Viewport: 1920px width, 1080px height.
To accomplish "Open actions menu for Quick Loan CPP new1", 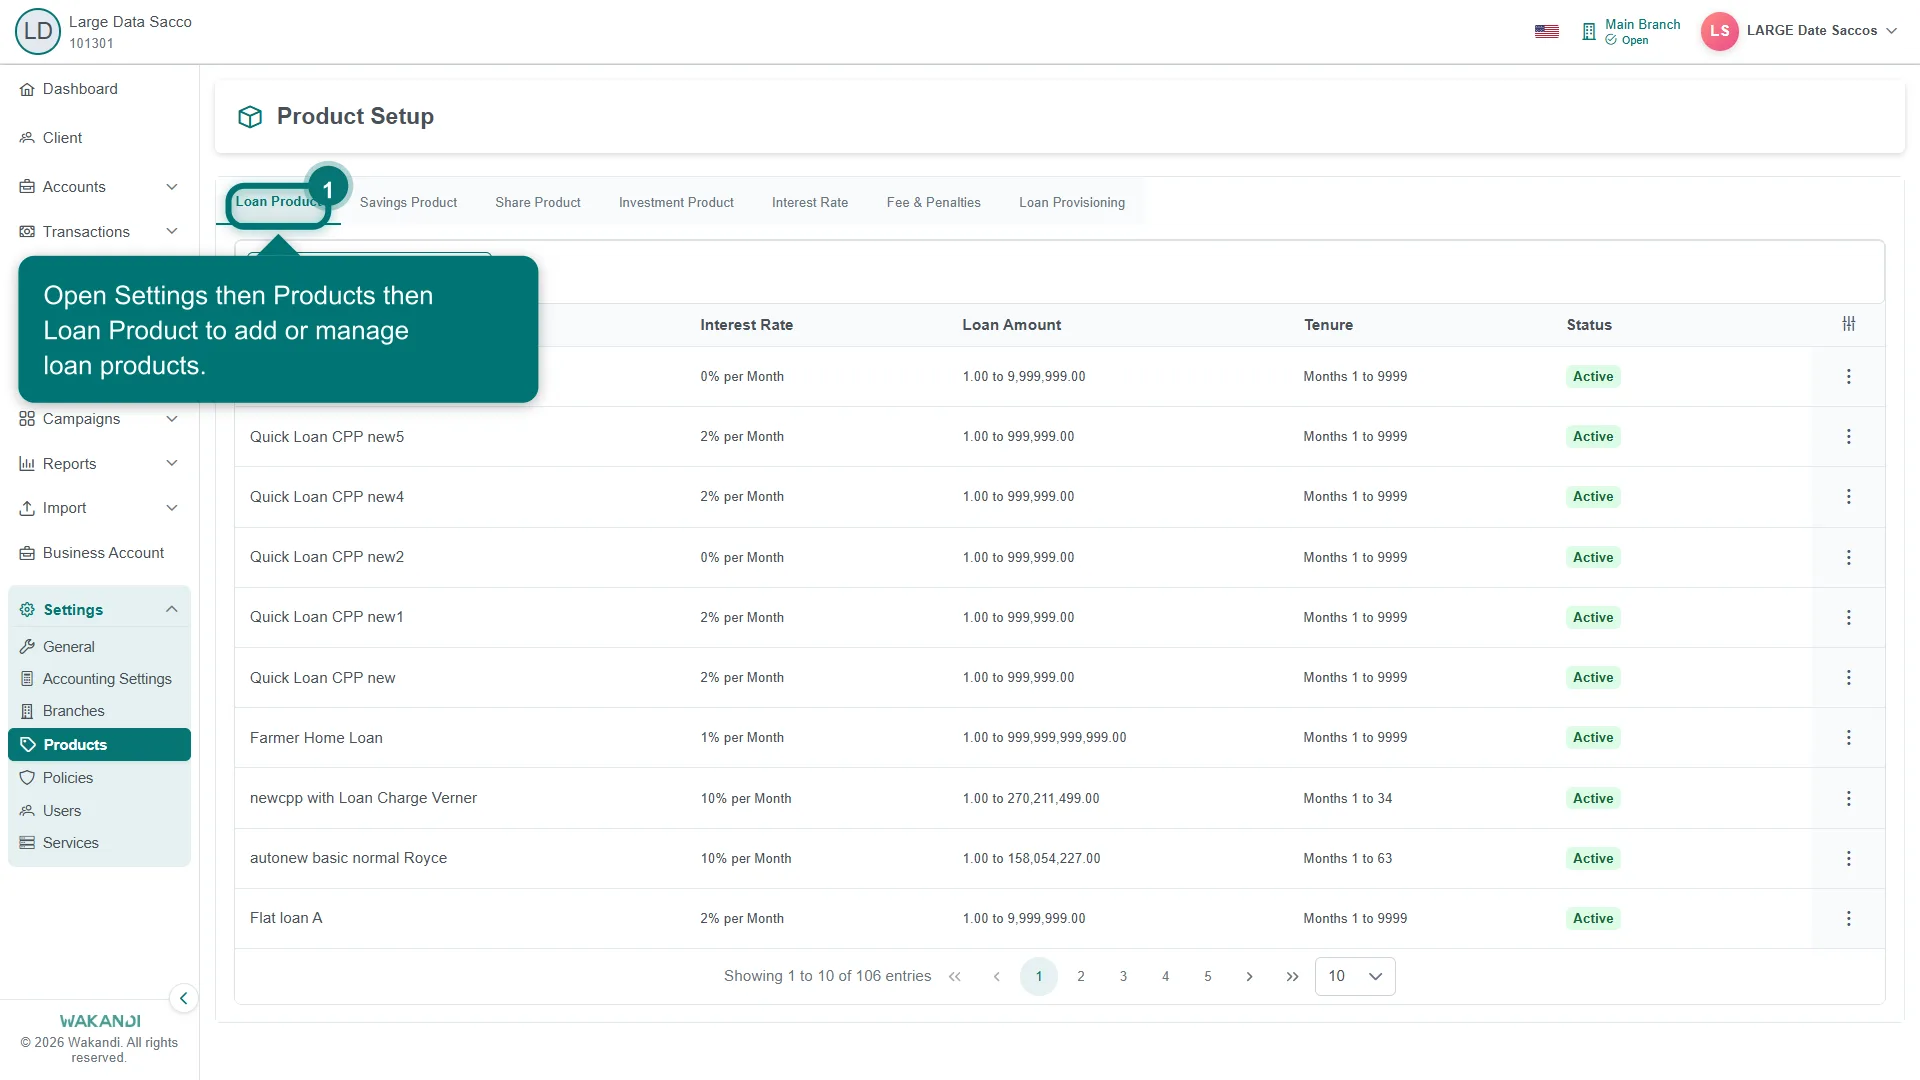I will [1849, 618].
